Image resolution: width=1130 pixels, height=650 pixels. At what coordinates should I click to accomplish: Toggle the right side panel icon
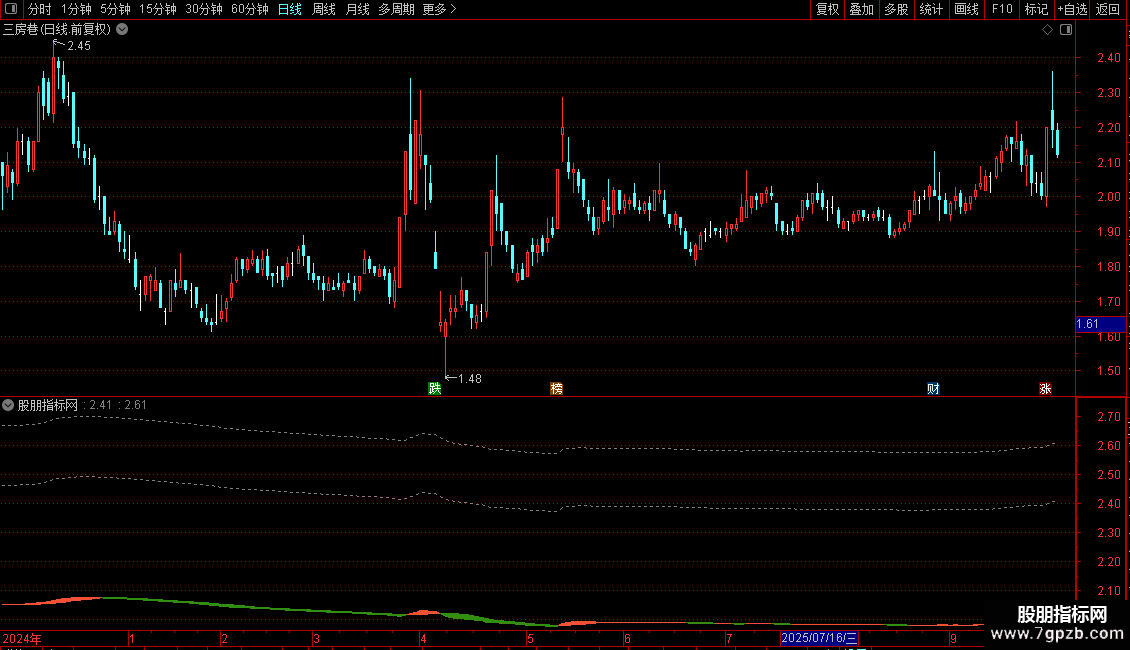pos(1066,30)
